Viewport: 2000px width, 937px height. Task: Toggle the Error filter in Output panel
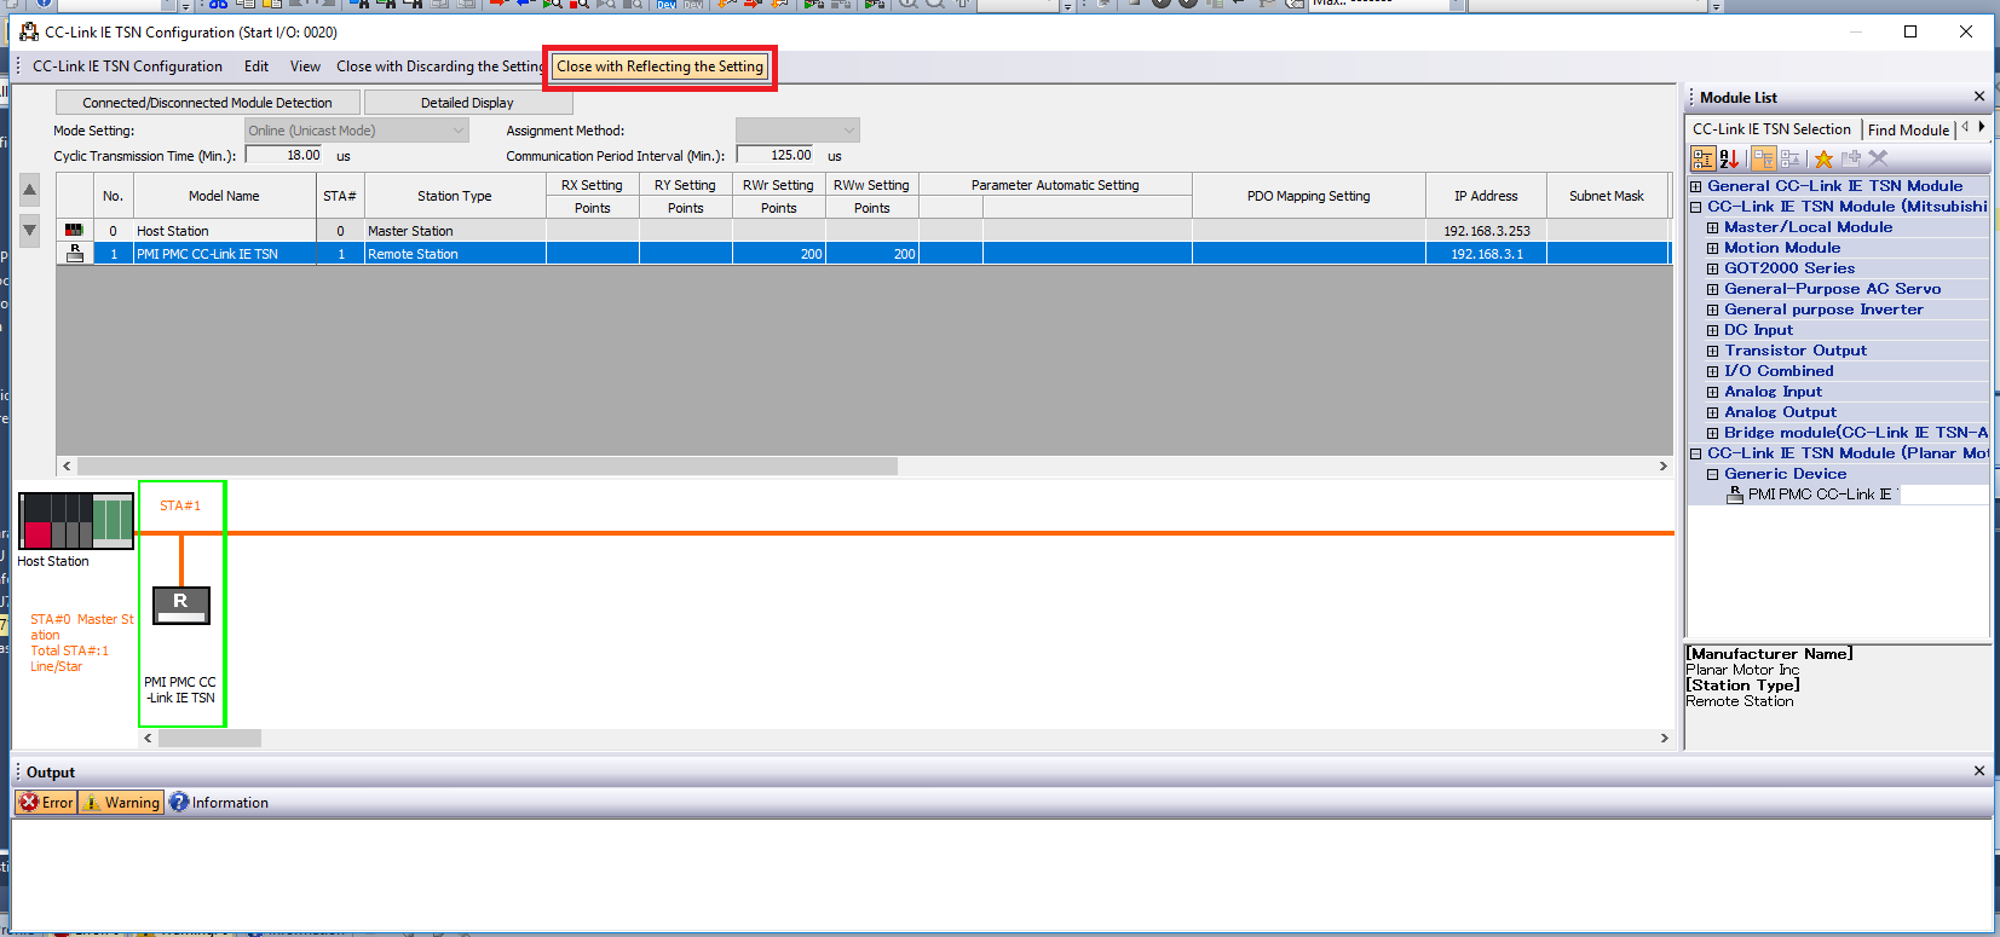tap(47, 802)
